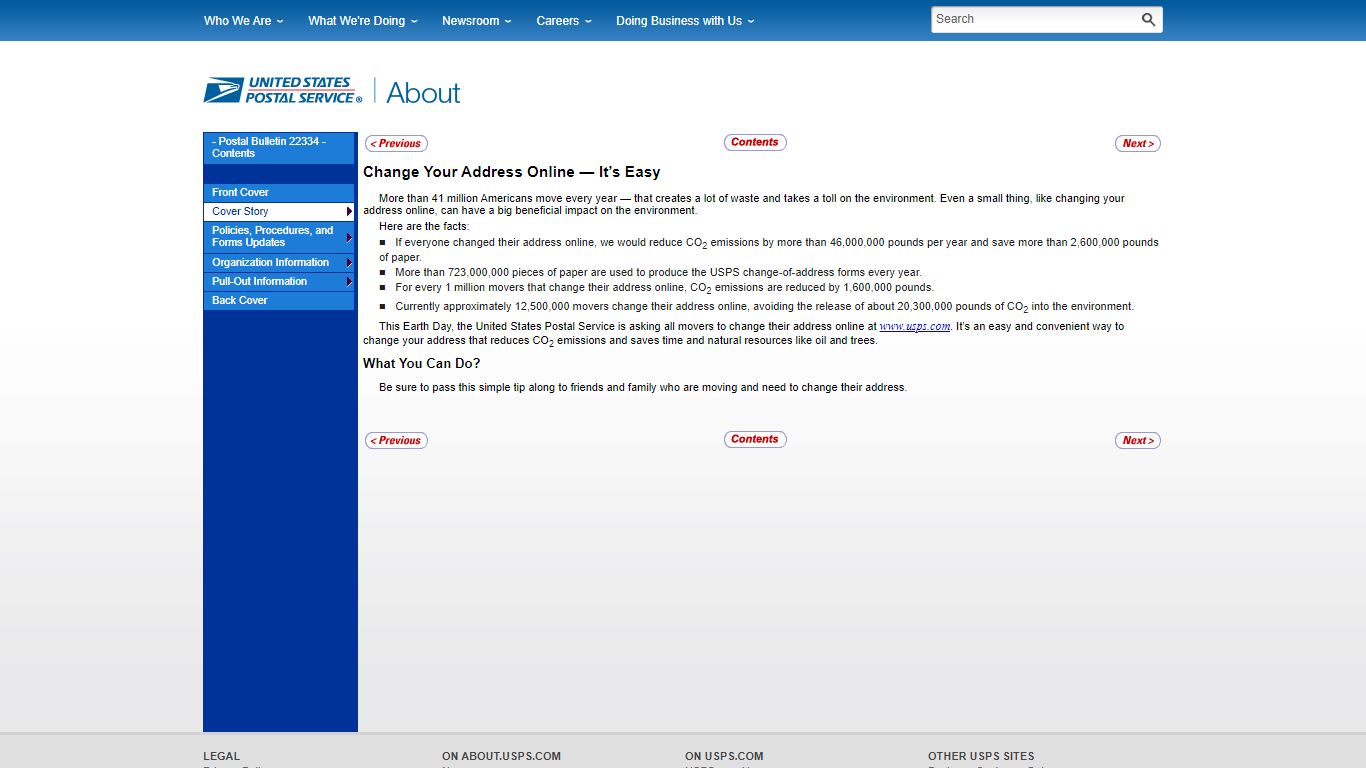
Task: Click the heading Change Your Address Online
Action: pyautogui.click(x=512, y=172)
